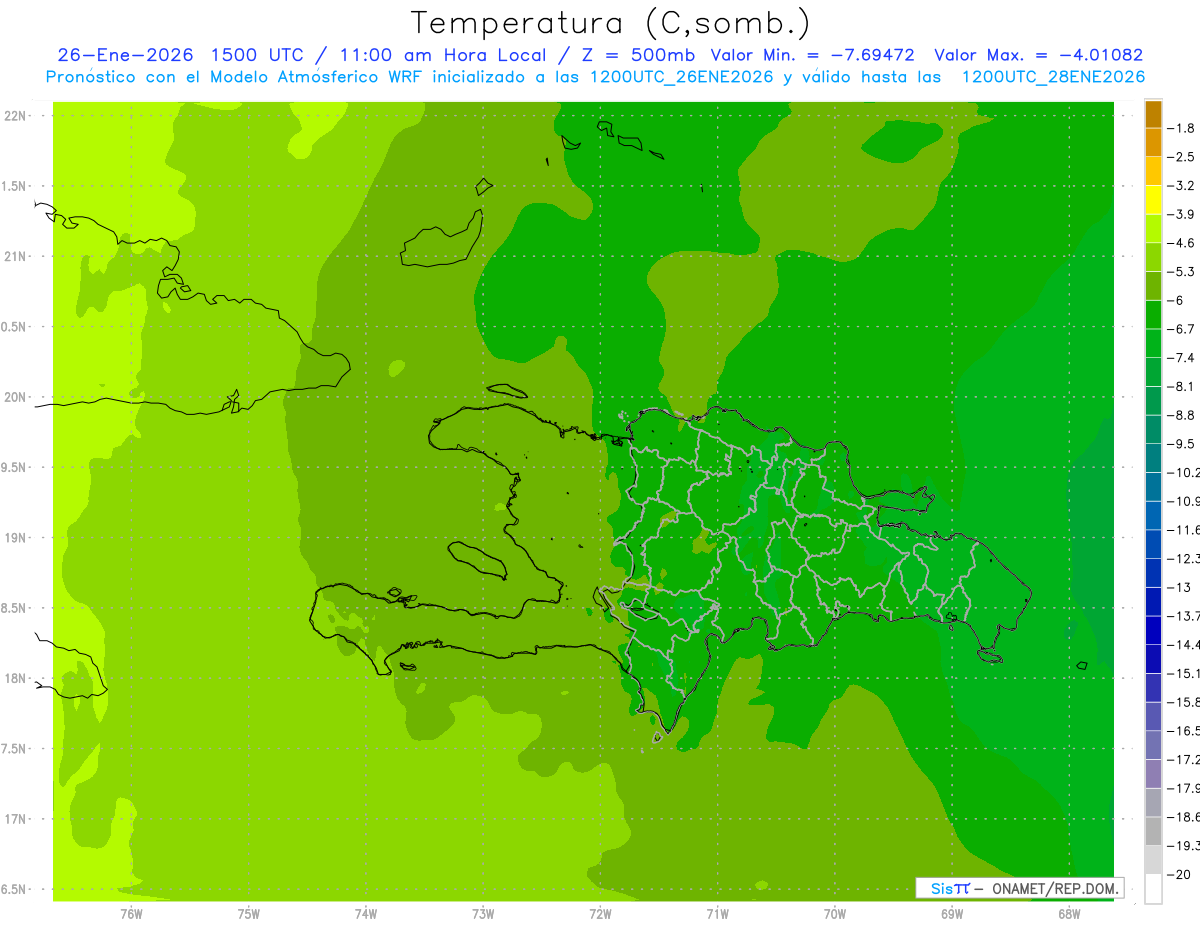The width and height of the screenshot is (1200, 927).
Task: Click the '18N' latitude label
Action: point(14,678)
